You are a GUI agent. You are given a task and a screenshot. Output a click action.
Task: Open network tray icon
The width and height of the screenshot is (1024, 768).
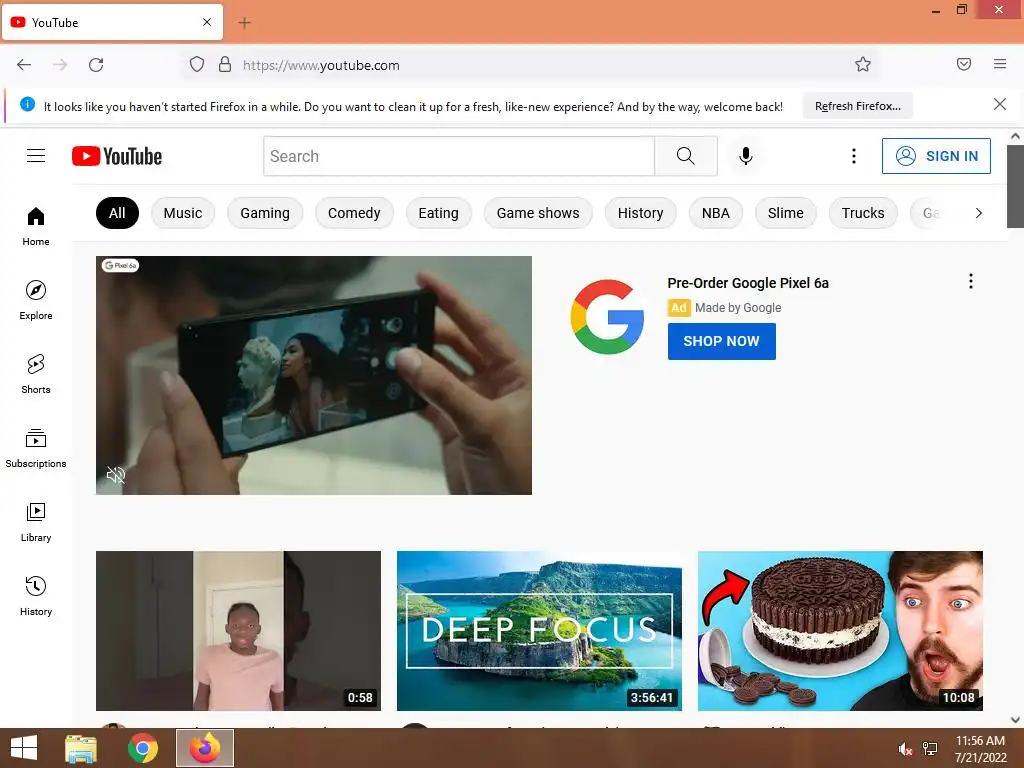click(x=930, y=749)
